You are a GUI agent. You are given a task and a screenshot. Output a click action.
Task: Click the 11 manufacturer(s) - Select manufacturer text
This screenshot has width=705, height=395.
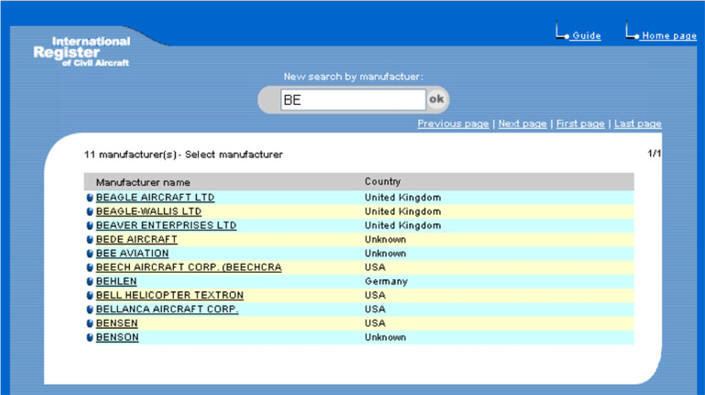pos(183,155)
